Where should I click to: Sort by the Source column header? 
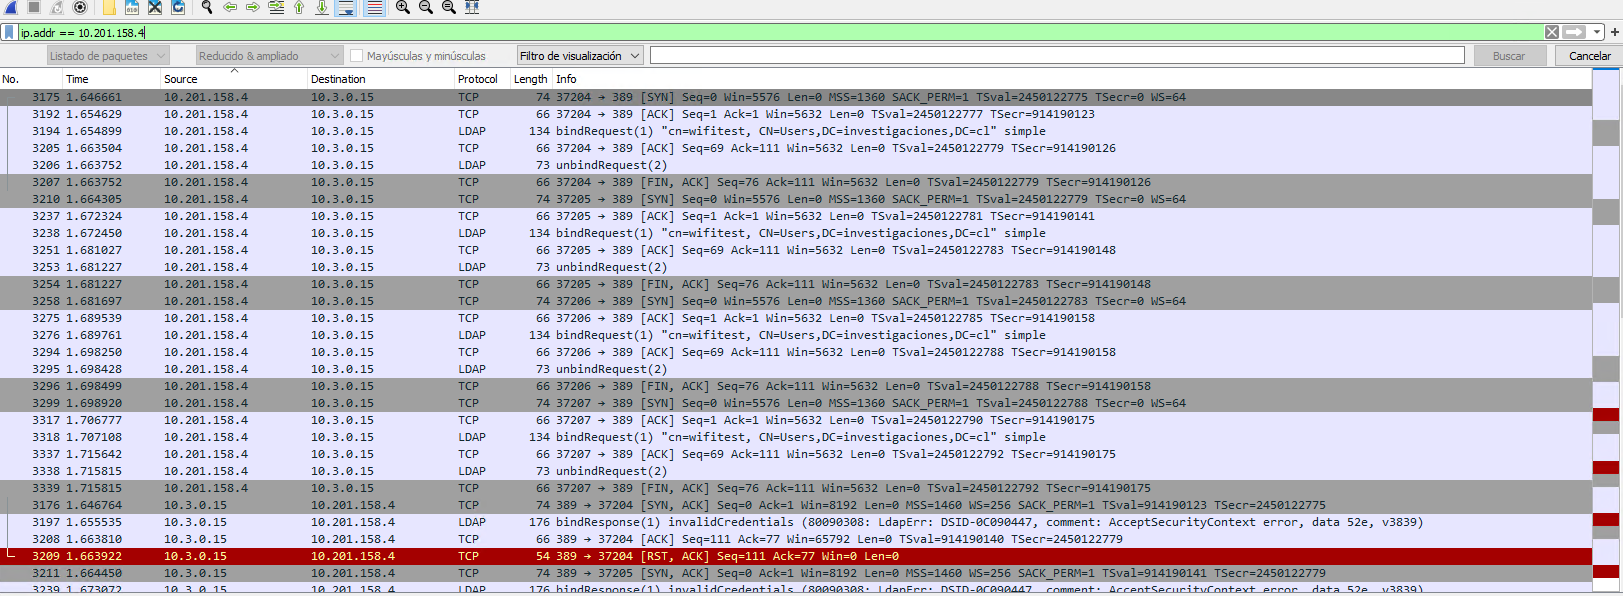point(181,79)
